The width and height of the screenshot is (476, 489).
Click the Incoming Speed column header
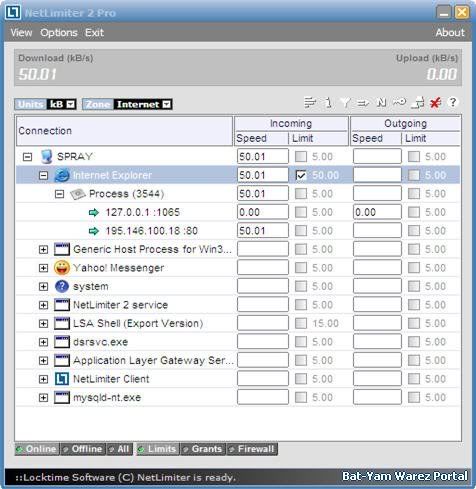(261, 138)
